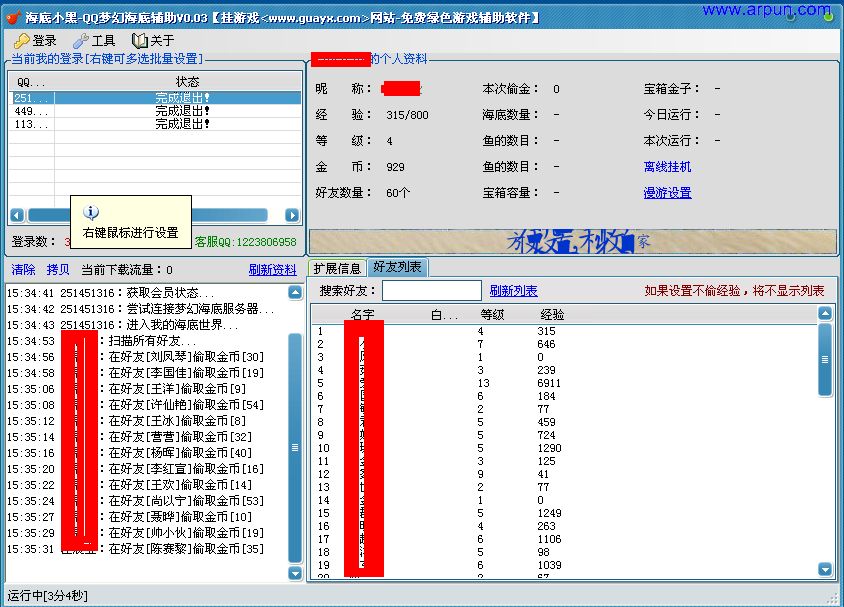This screenshot has width=844, height=607.
Task: Click the app logo in title bar
Action: coord(13,18)
